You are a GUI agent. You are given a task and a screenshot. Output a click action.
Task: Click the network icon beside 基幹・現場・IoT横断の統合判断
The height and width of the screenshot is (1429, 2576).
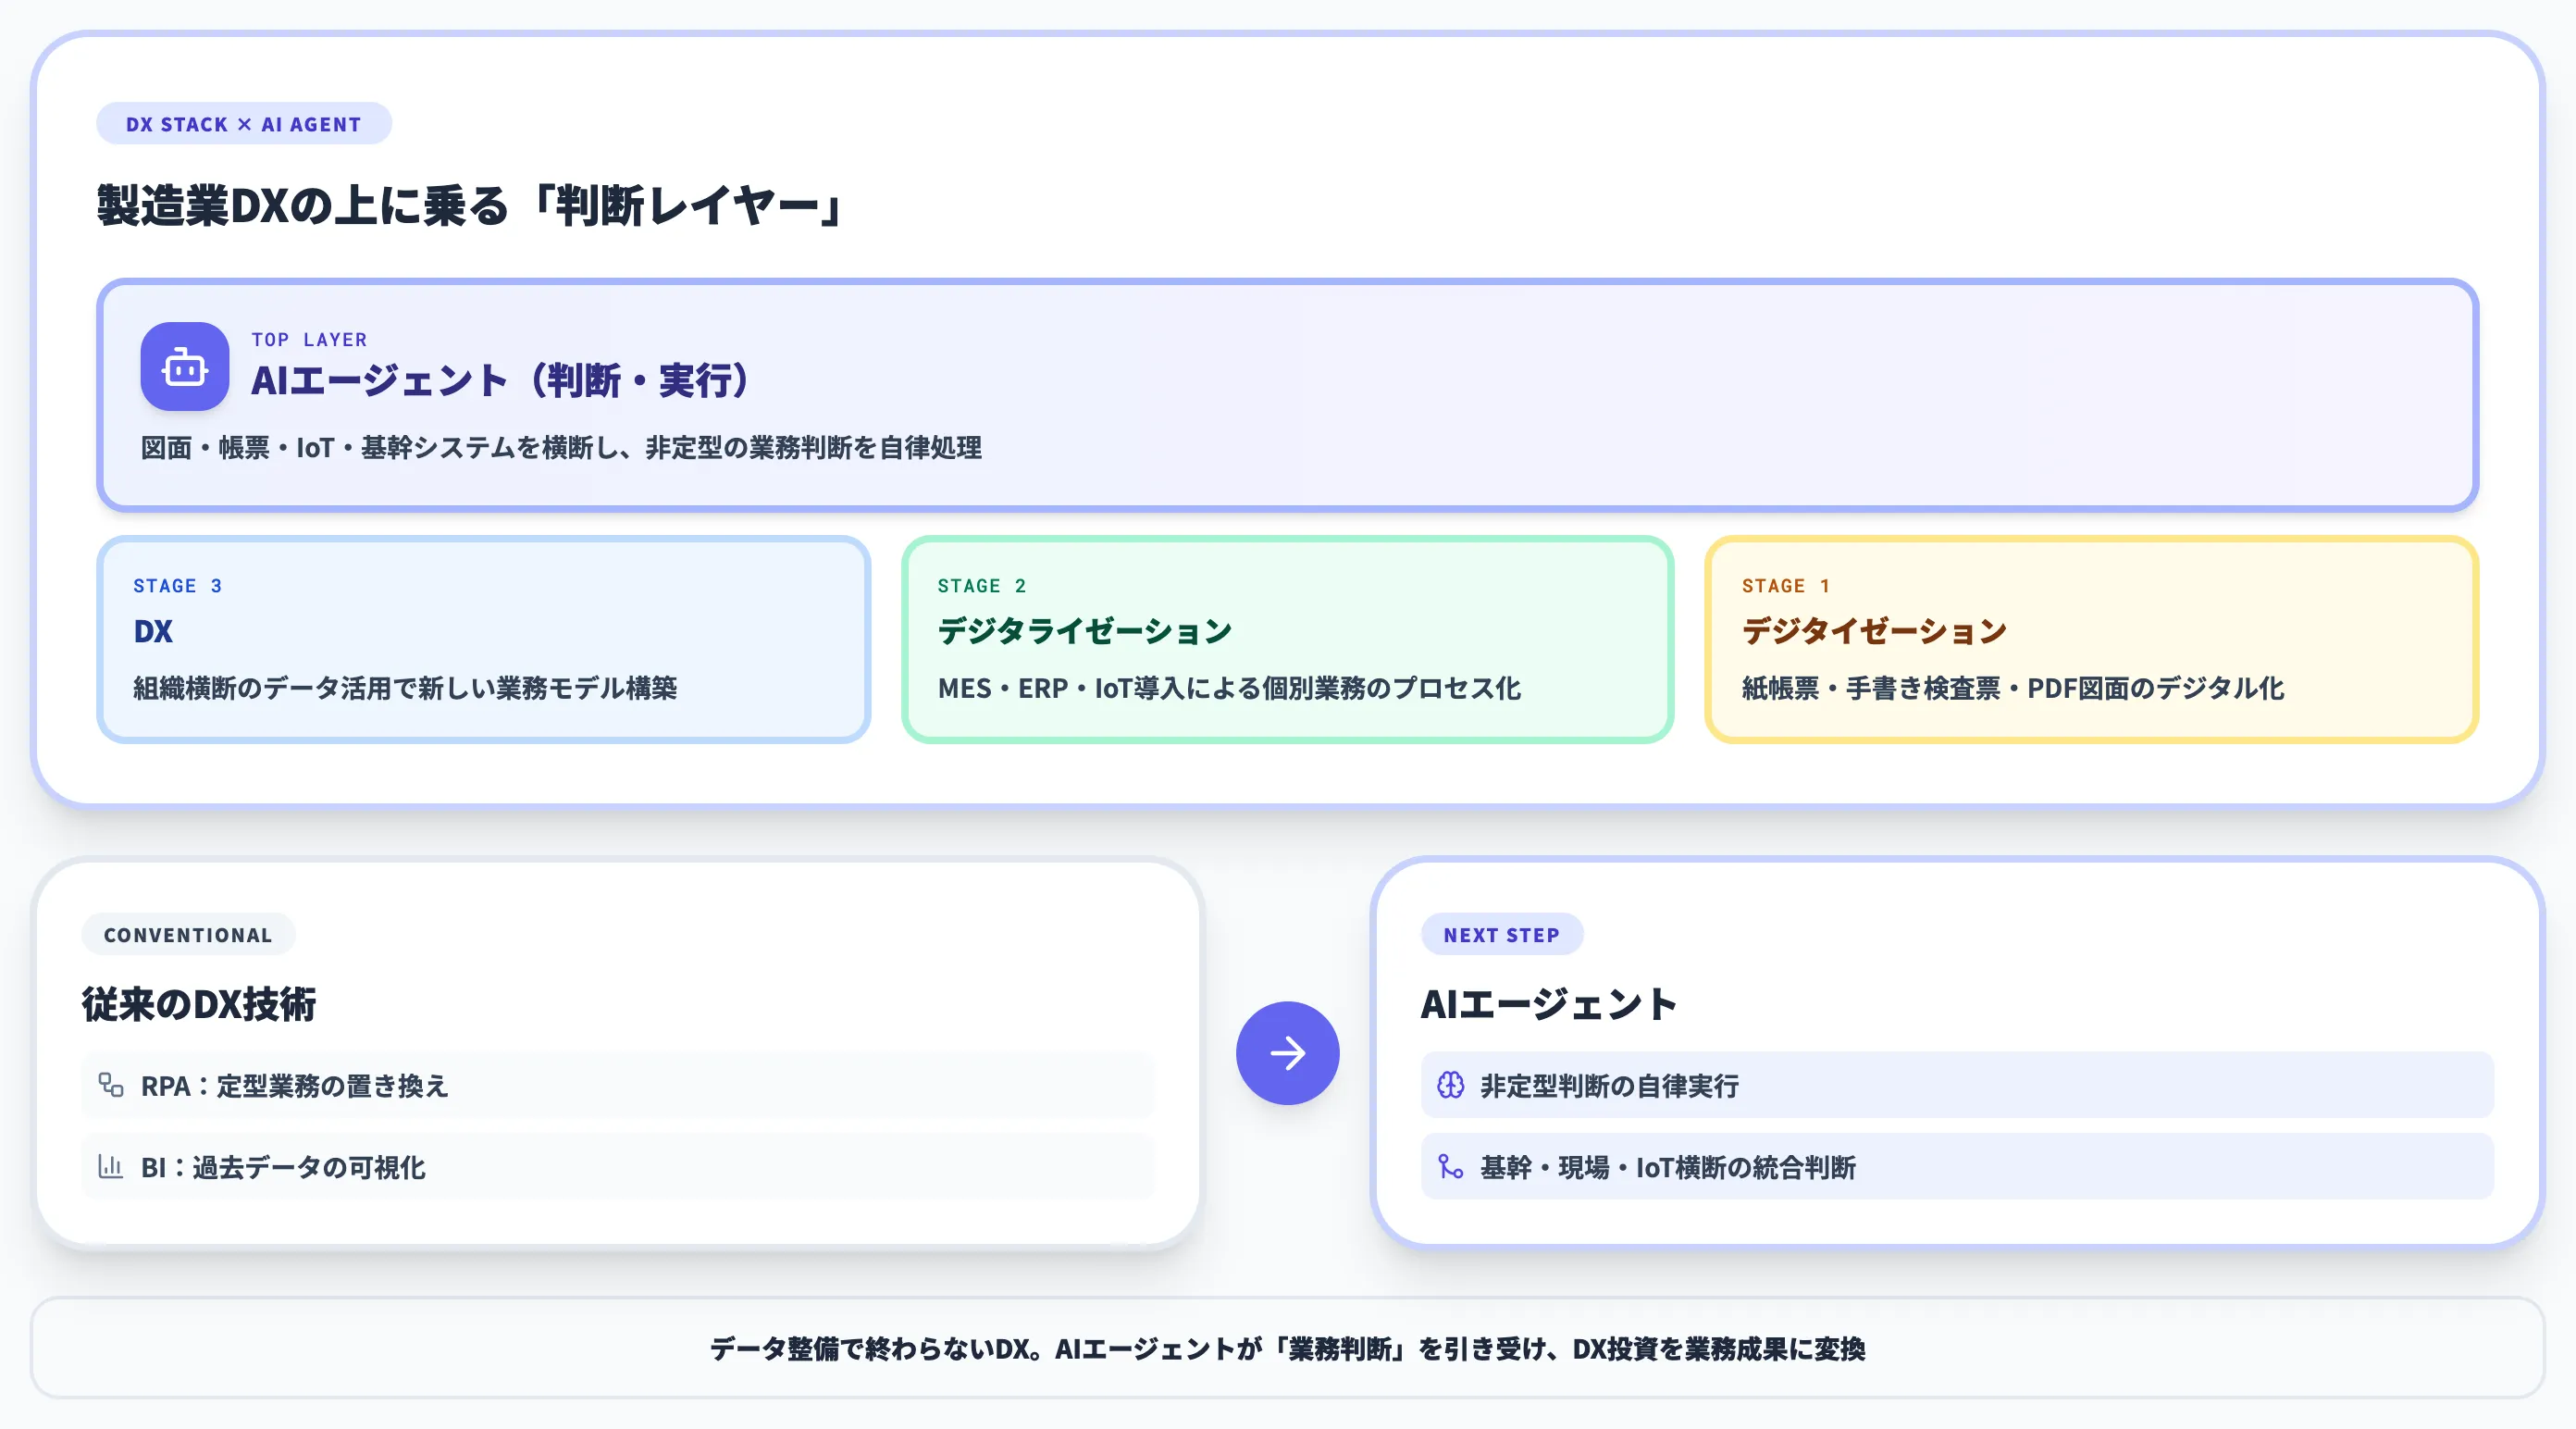click(x=1449, y=1167)
